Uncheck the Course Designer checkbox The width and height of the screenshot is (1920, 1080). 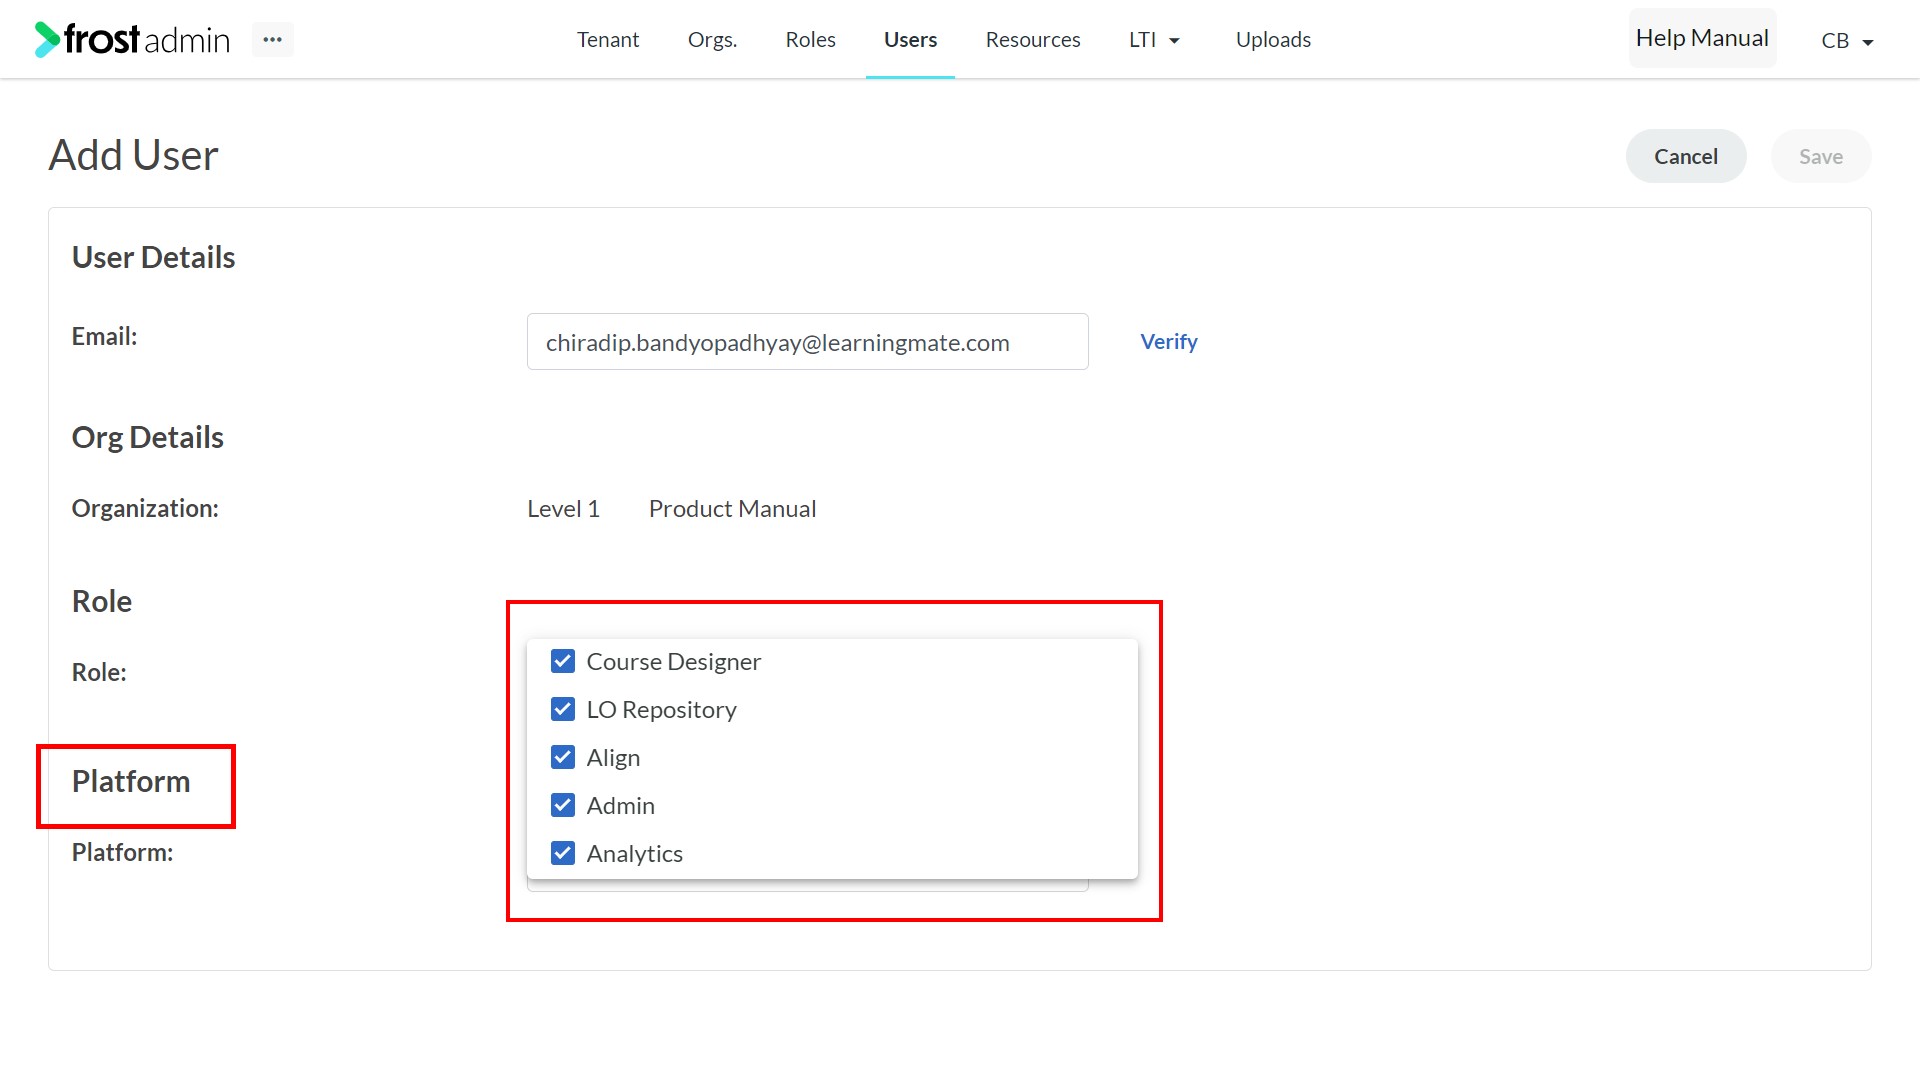pyautogui.click(x=563, y=662)
